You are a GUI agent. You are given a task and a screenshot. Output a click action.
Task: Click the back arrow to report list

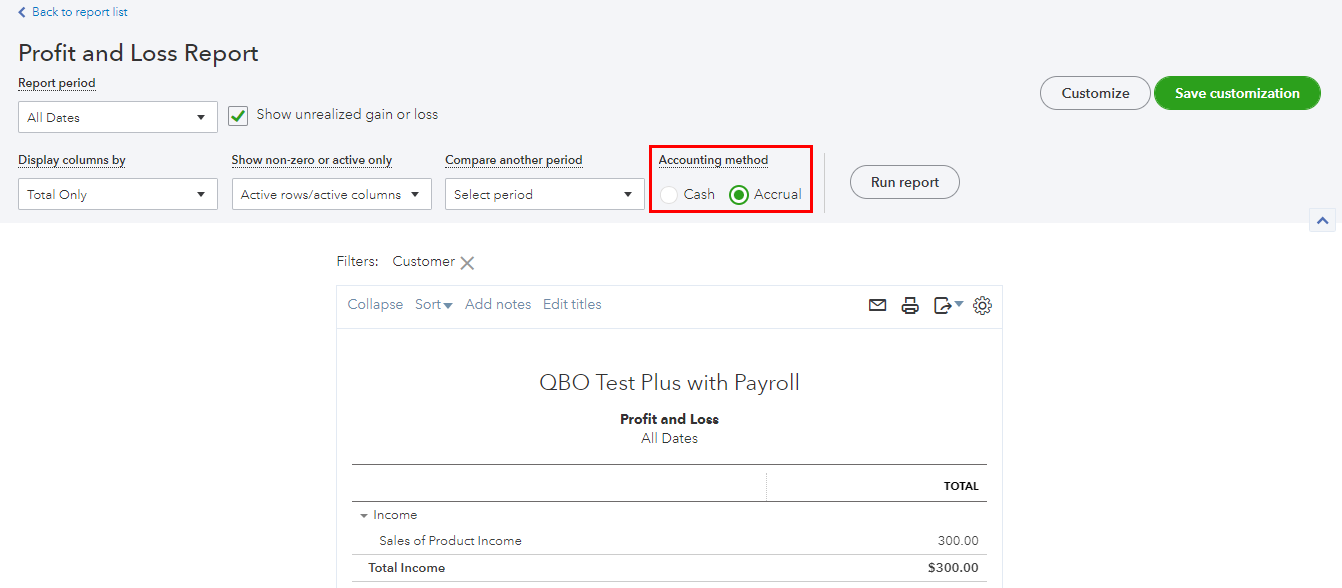[x=22, y=13]
